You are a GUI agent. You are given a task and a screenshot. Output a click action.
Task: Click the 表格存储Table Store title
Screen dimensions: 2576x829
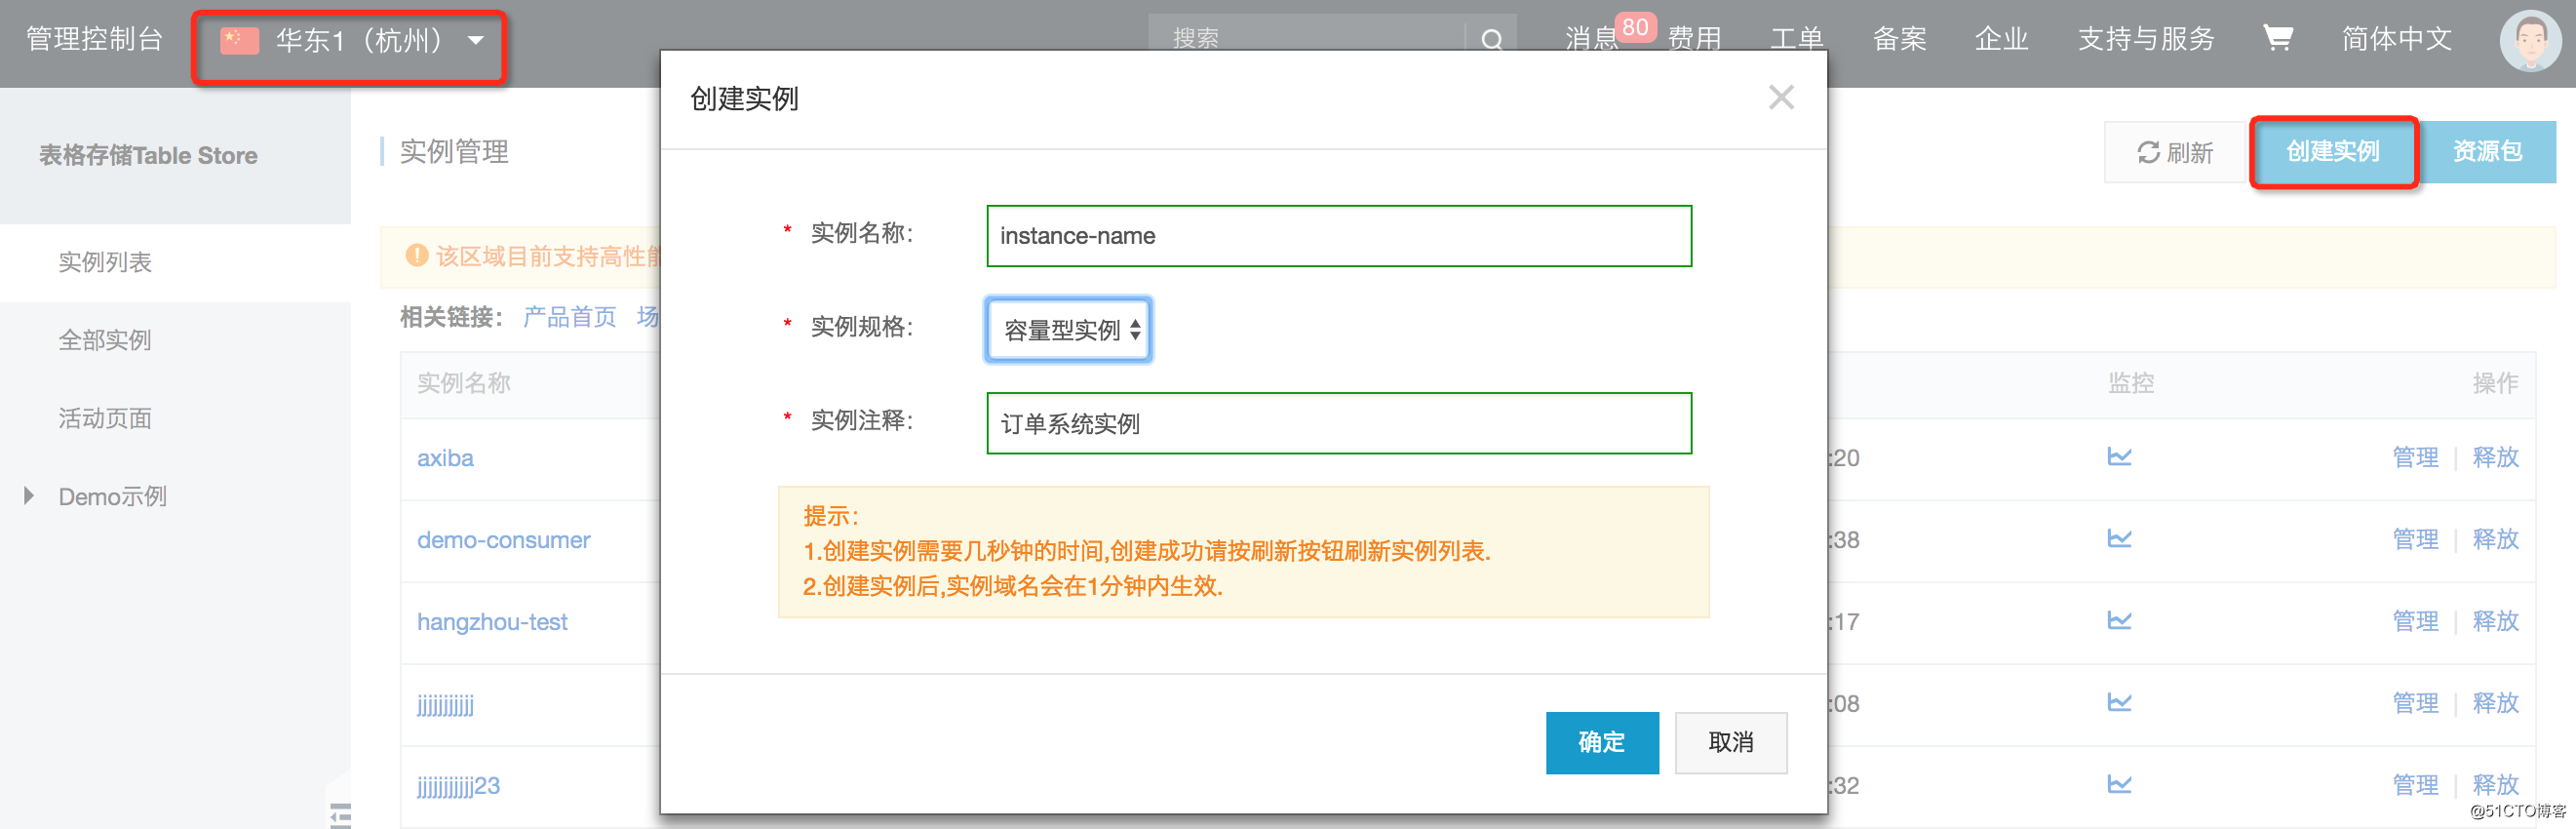coord(148,155)
